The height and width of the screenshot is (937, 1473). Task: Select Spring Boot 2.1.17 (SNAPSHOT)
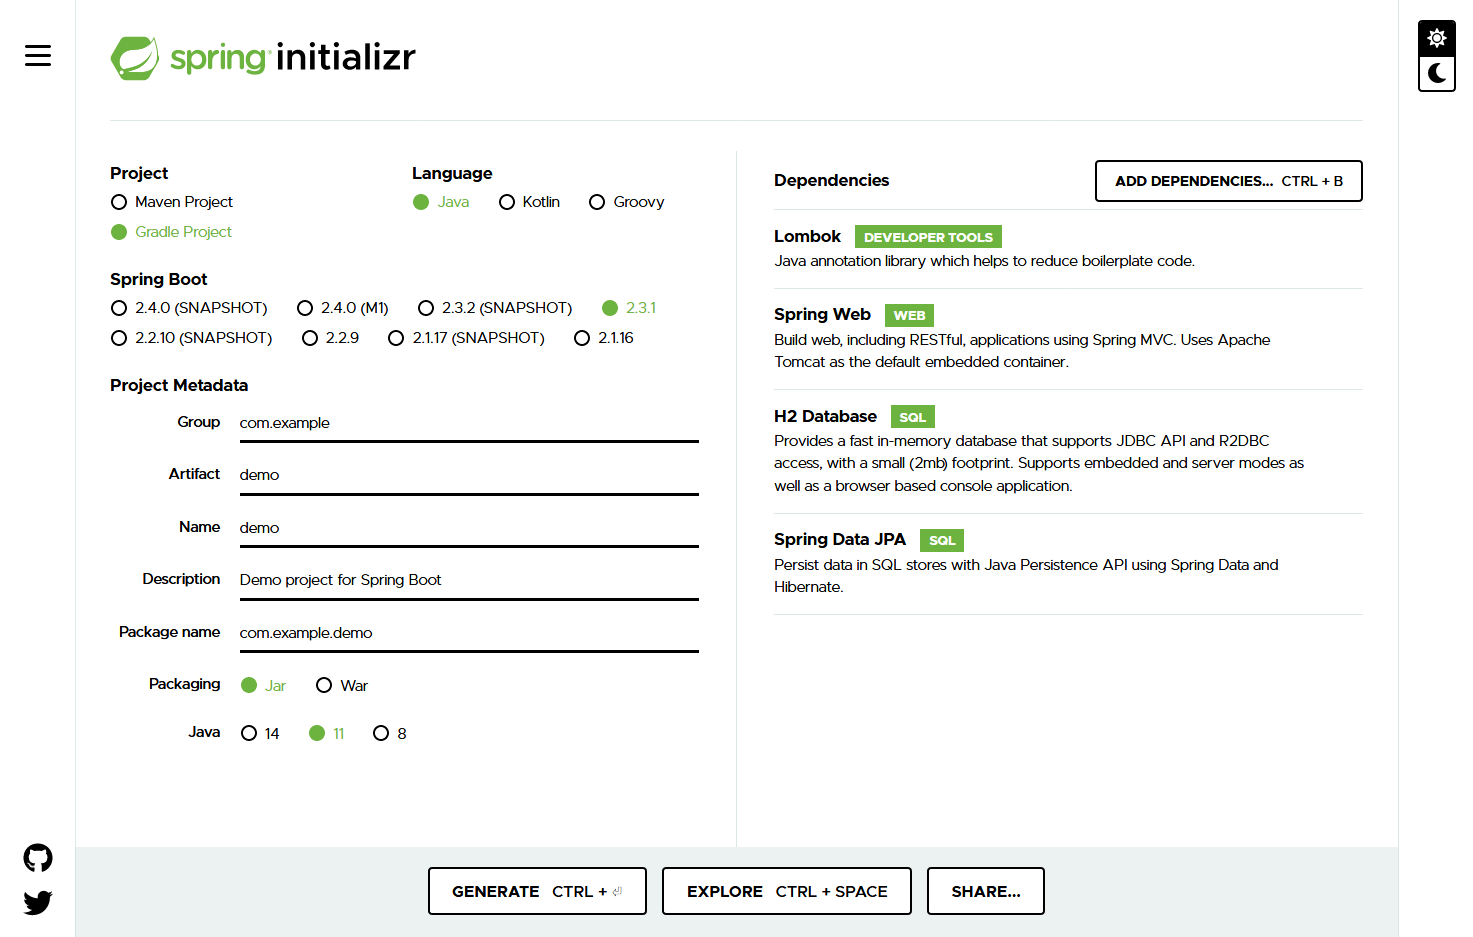(466, 338)
